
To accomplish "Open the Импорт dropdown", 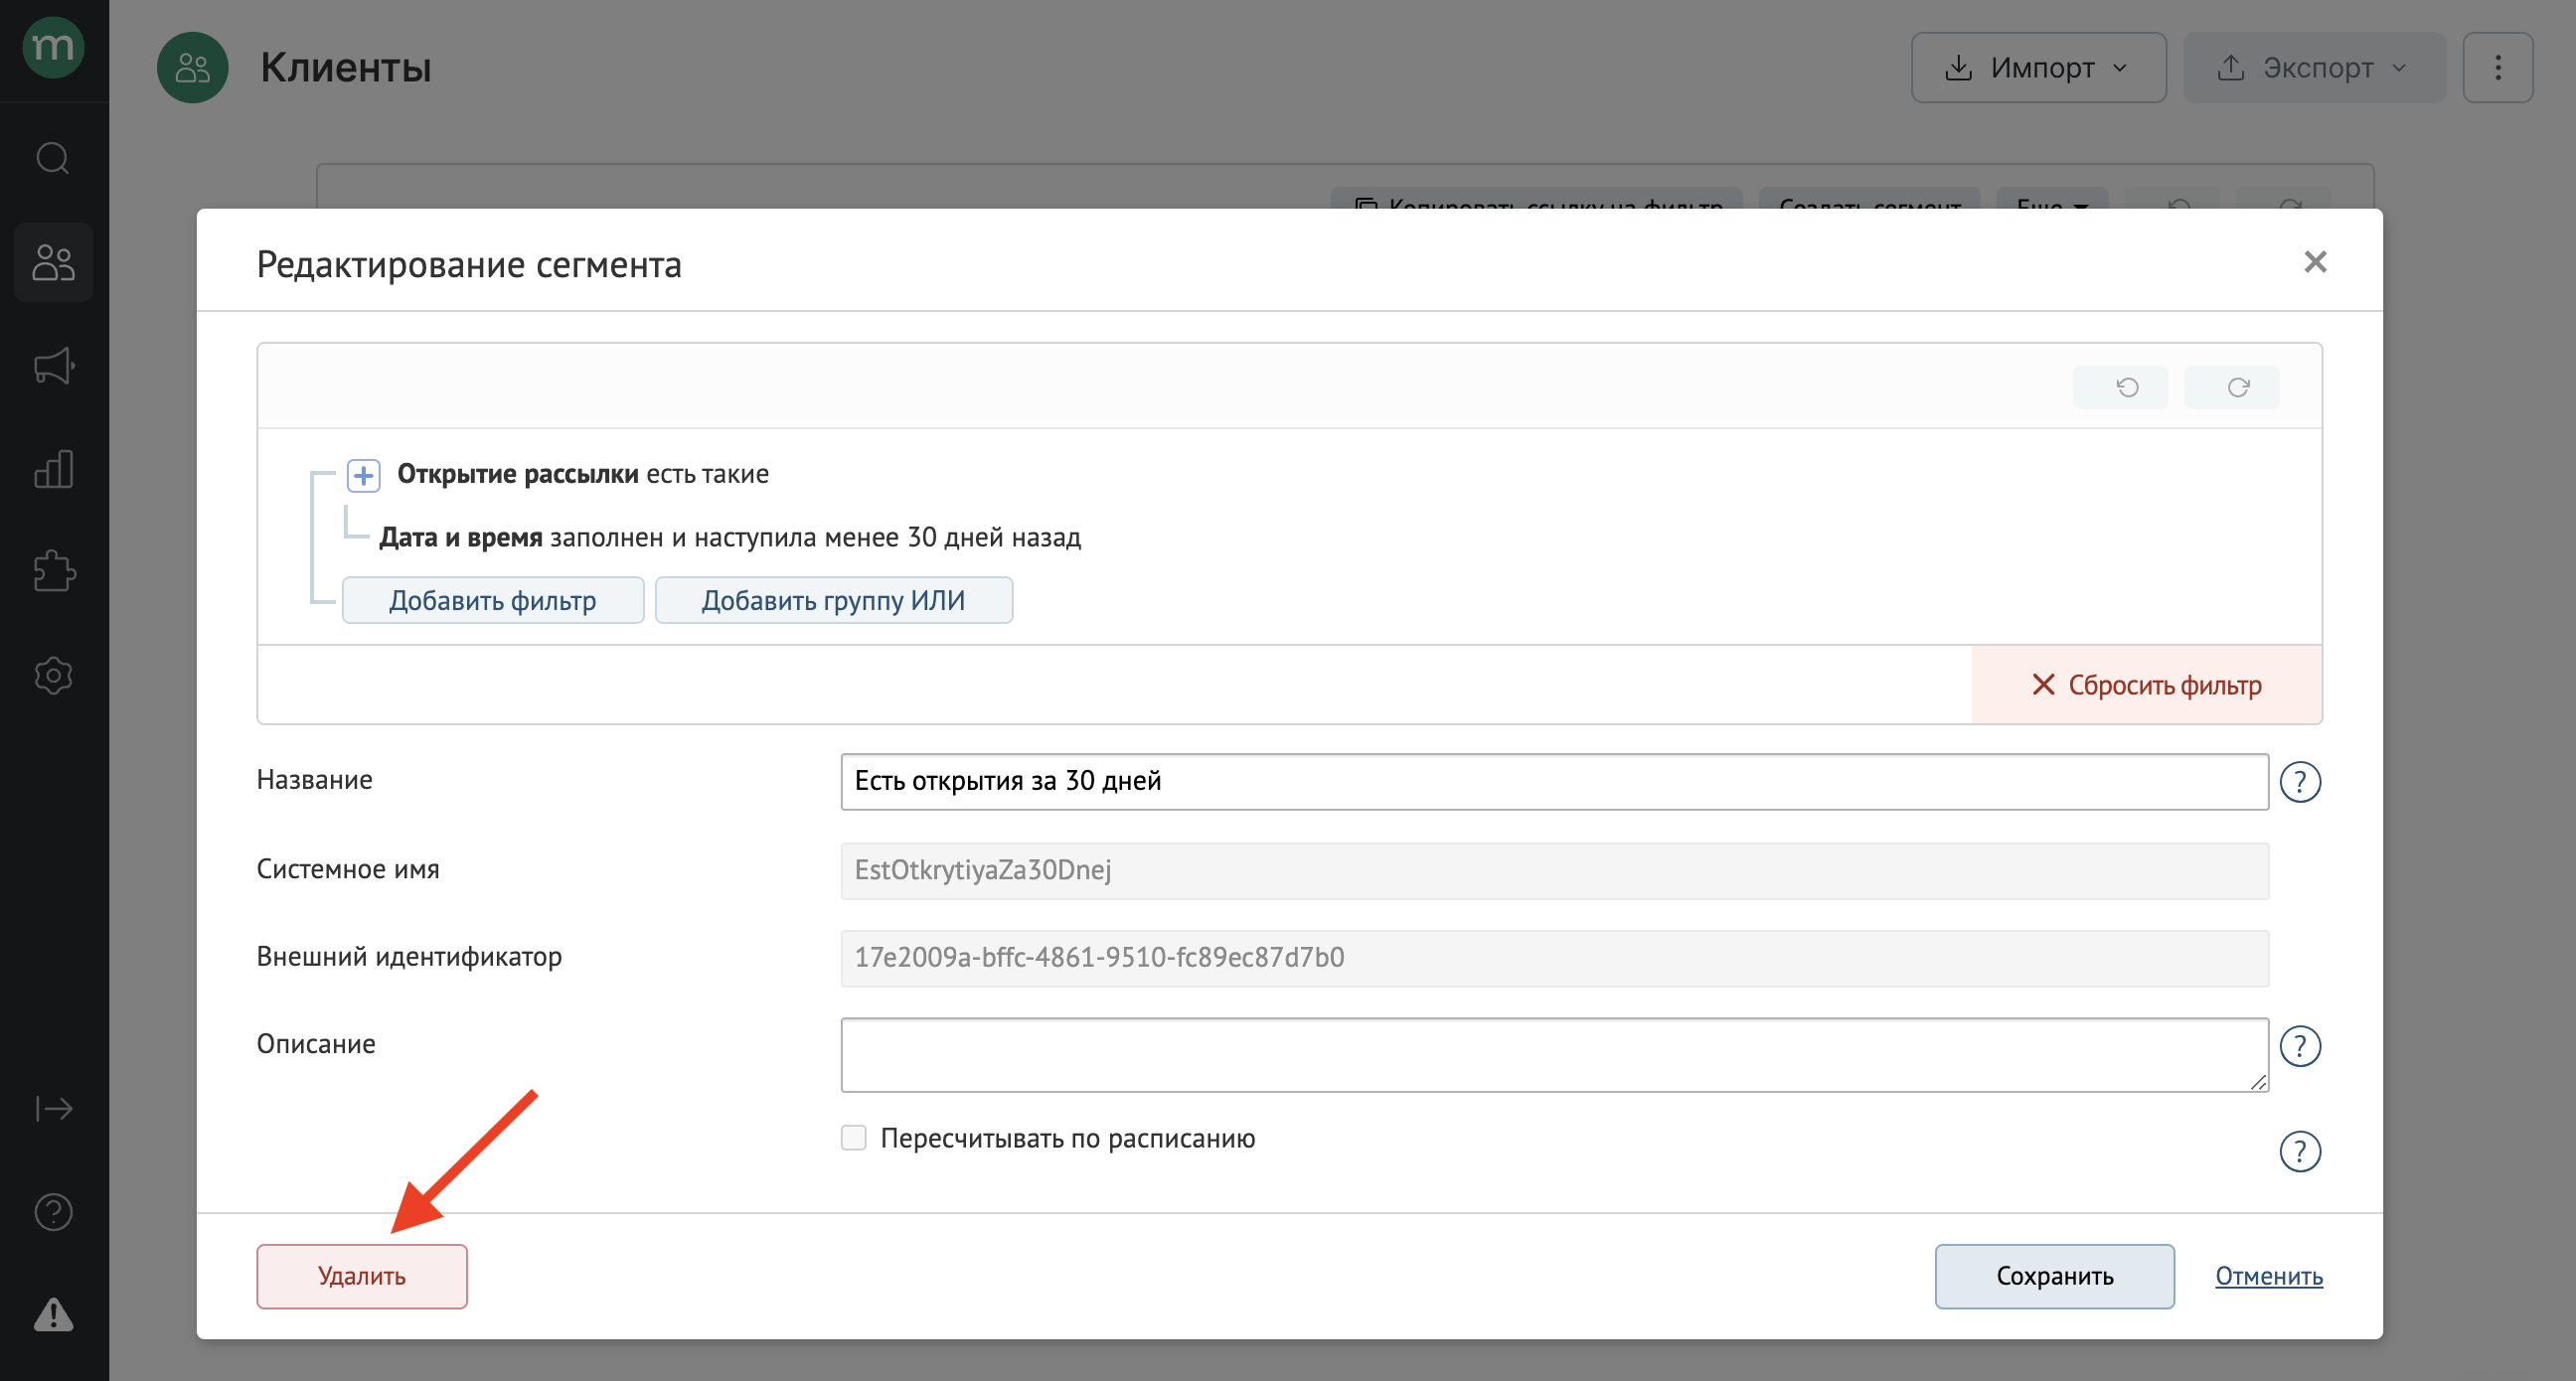I will click(2038, 67).
